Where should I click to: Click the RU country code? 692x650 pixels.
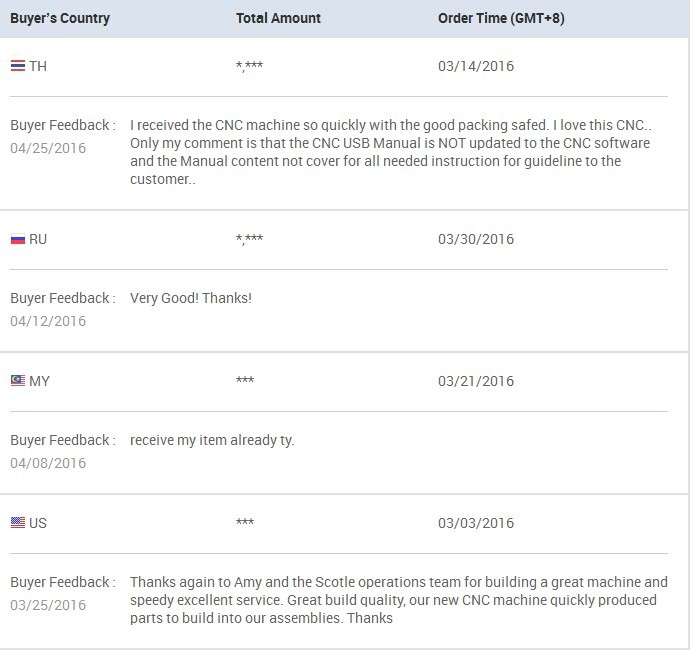(38, 239)
